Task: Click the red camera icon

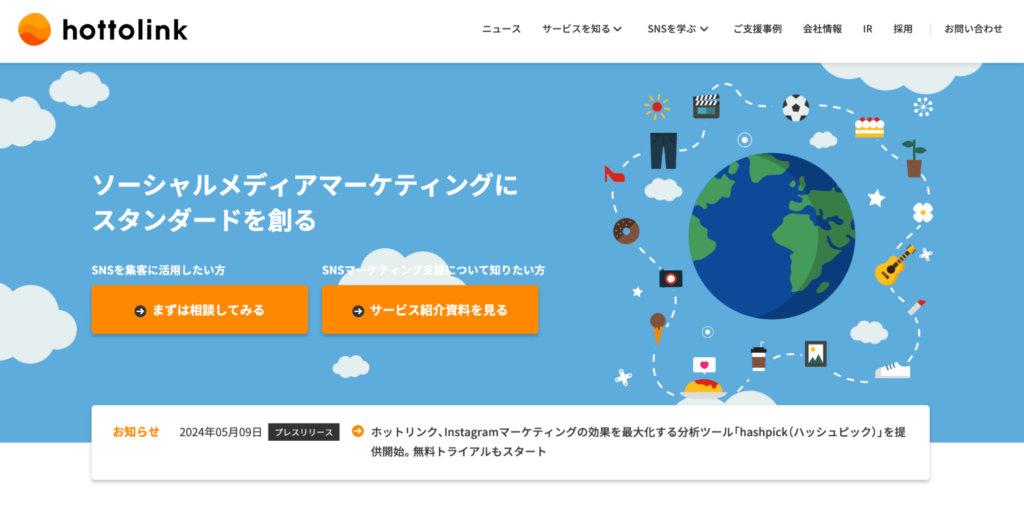Action: tap(670, 278)
